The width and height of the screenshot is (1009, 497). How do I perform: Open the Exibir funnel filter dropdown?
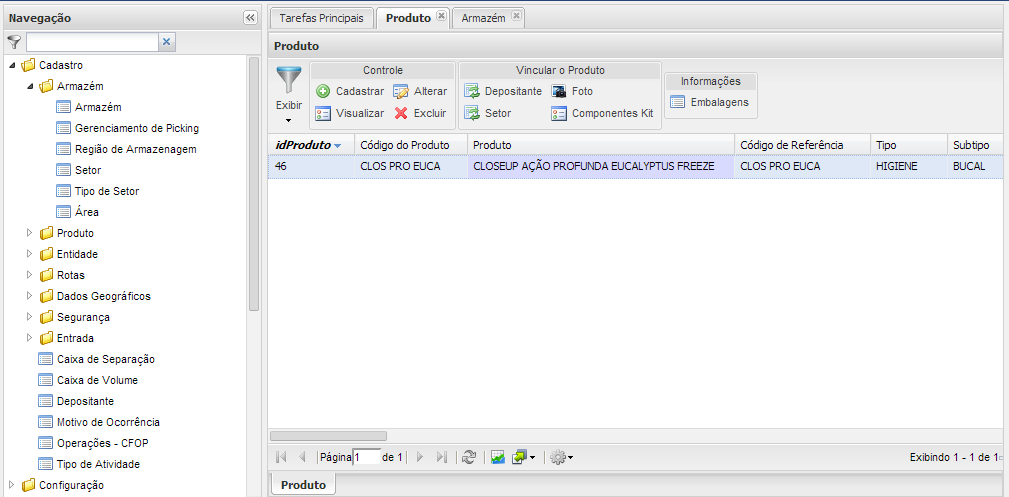(288, 95)
